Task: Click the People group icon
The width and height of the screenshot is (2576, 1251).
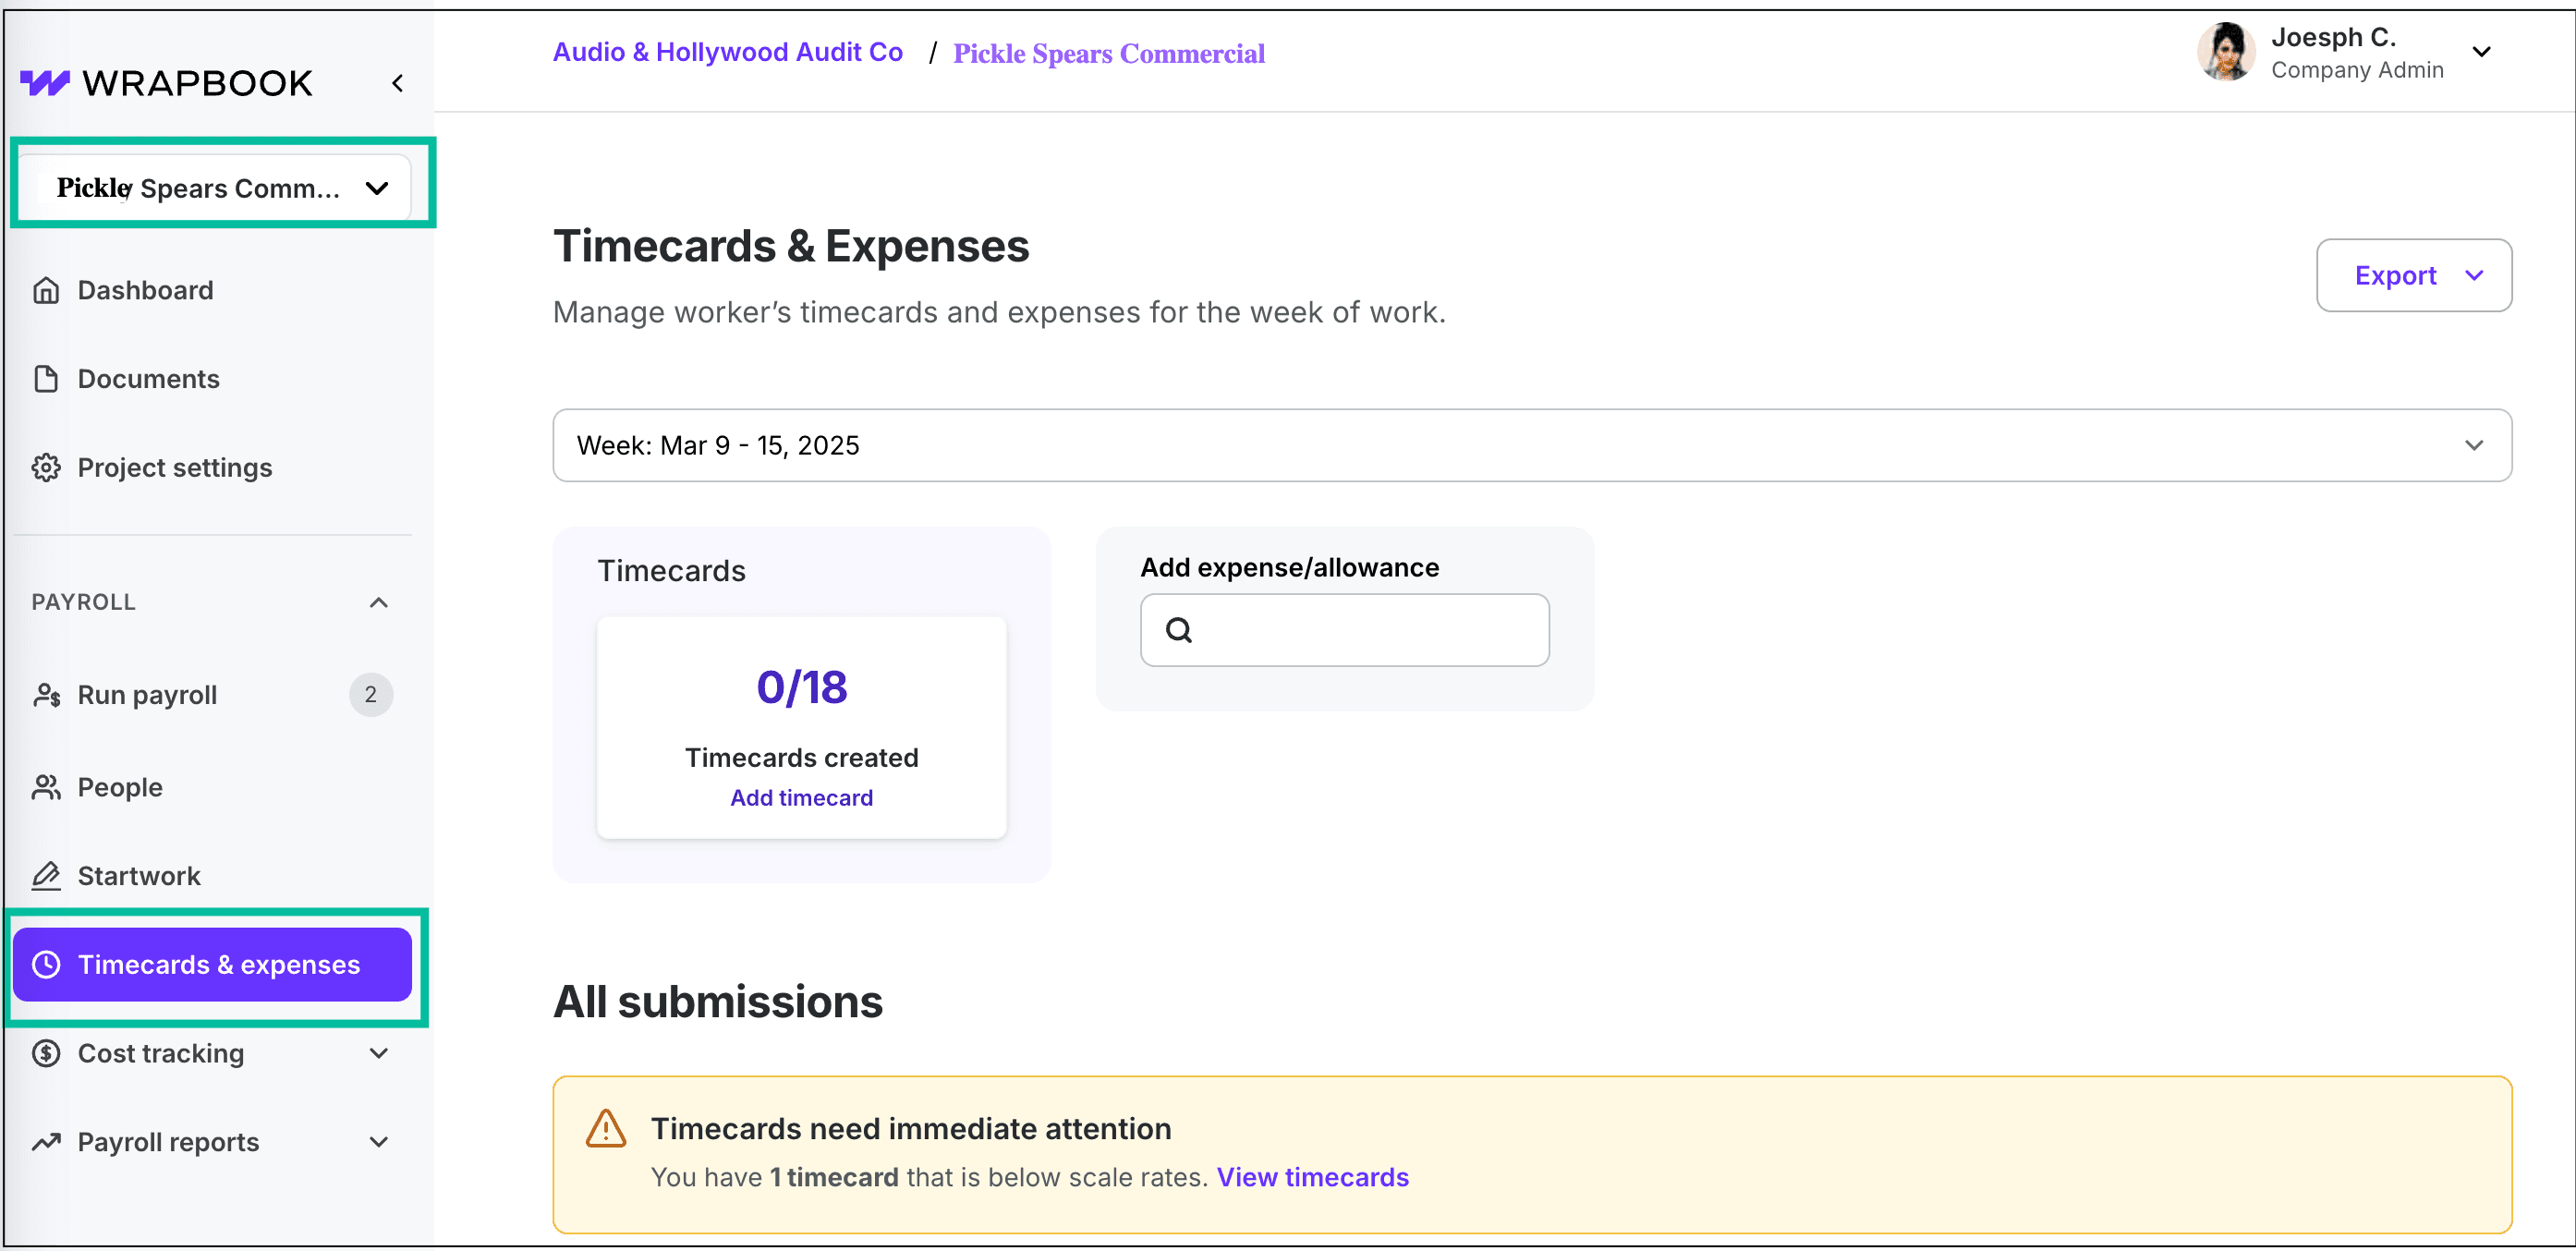Action: pos(46,787)
